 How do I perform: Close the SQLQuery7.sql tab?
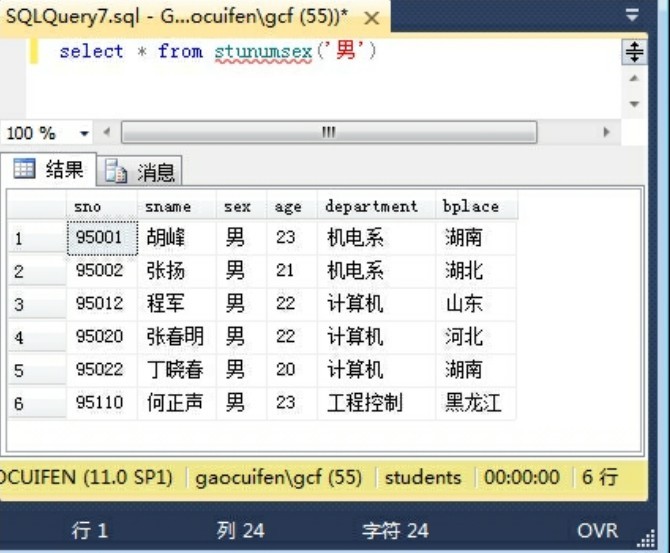point(372,18)
